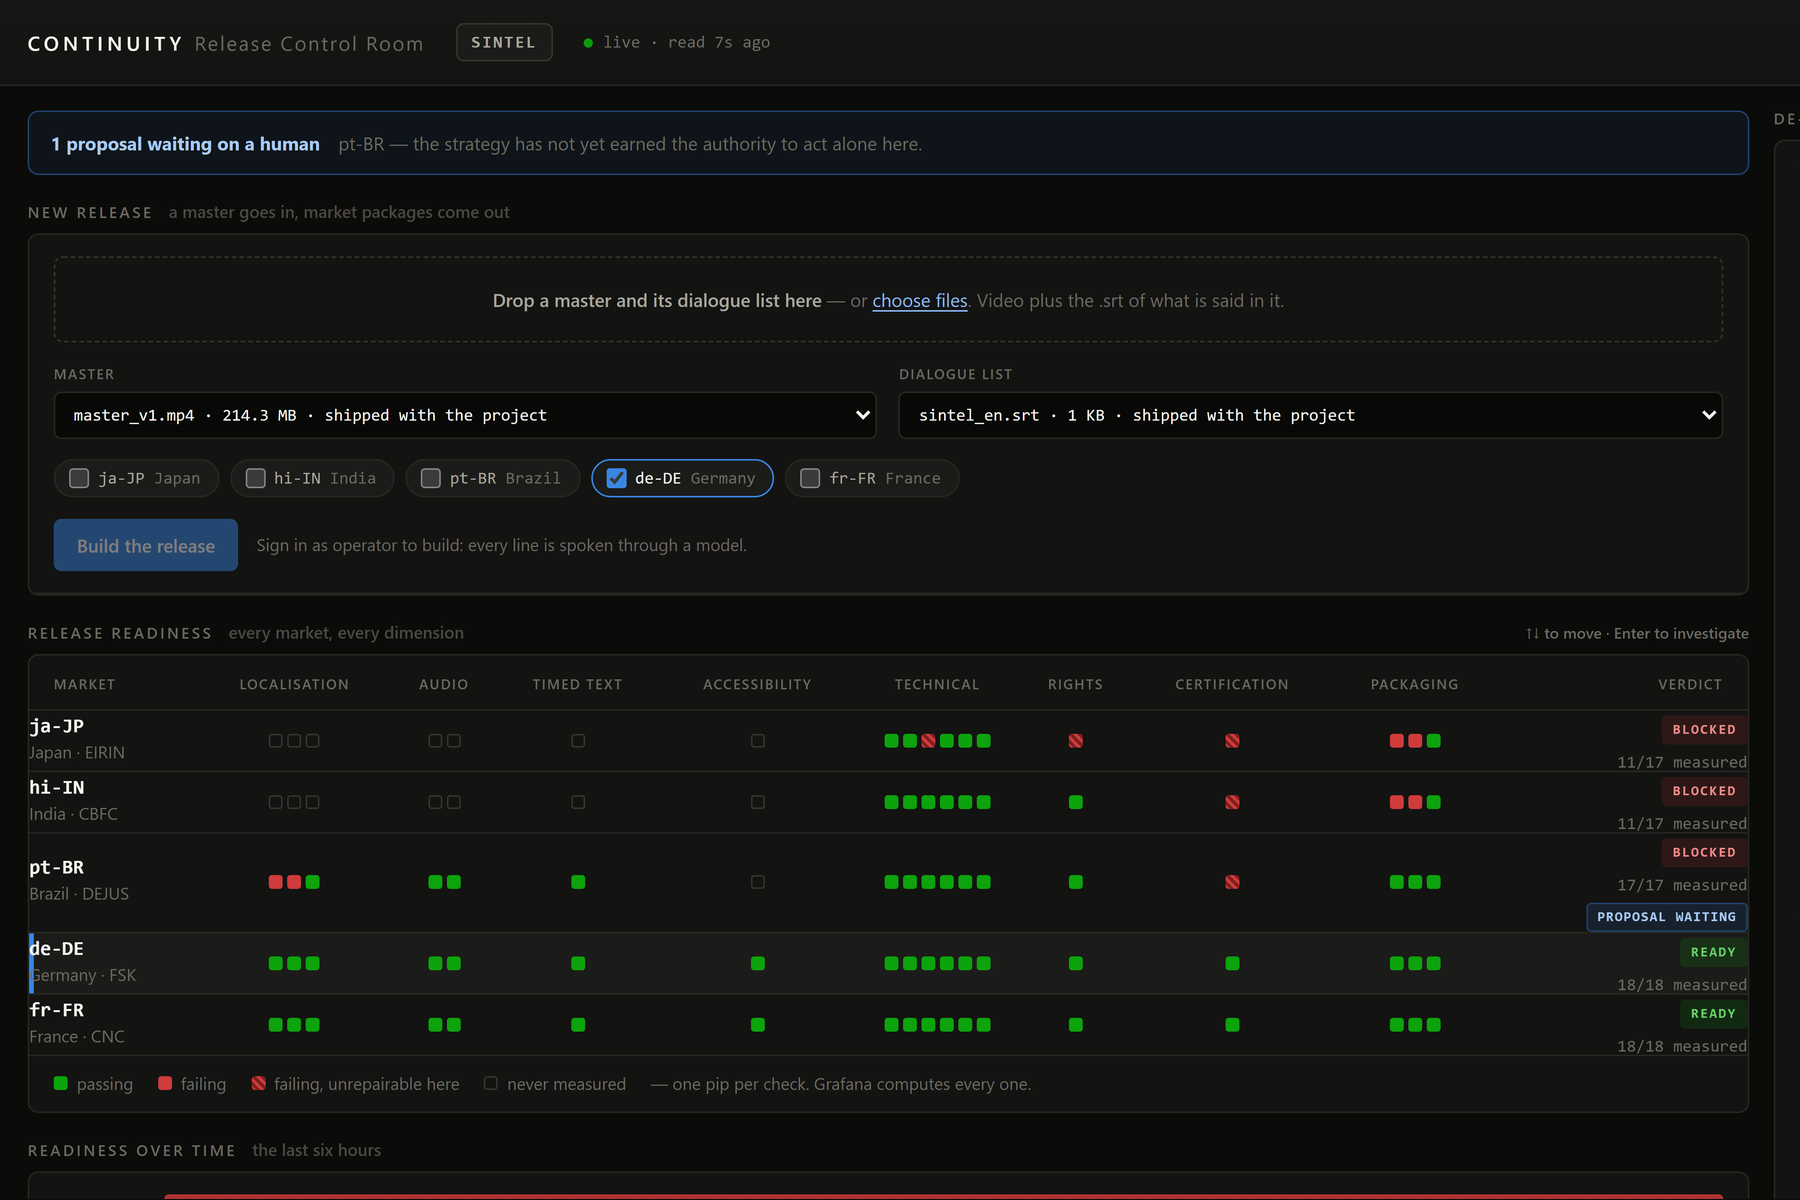This screenshot has width=1800, height=1200.
Task: Click the SINTEL project badge
Action: (x=504, y=42)
